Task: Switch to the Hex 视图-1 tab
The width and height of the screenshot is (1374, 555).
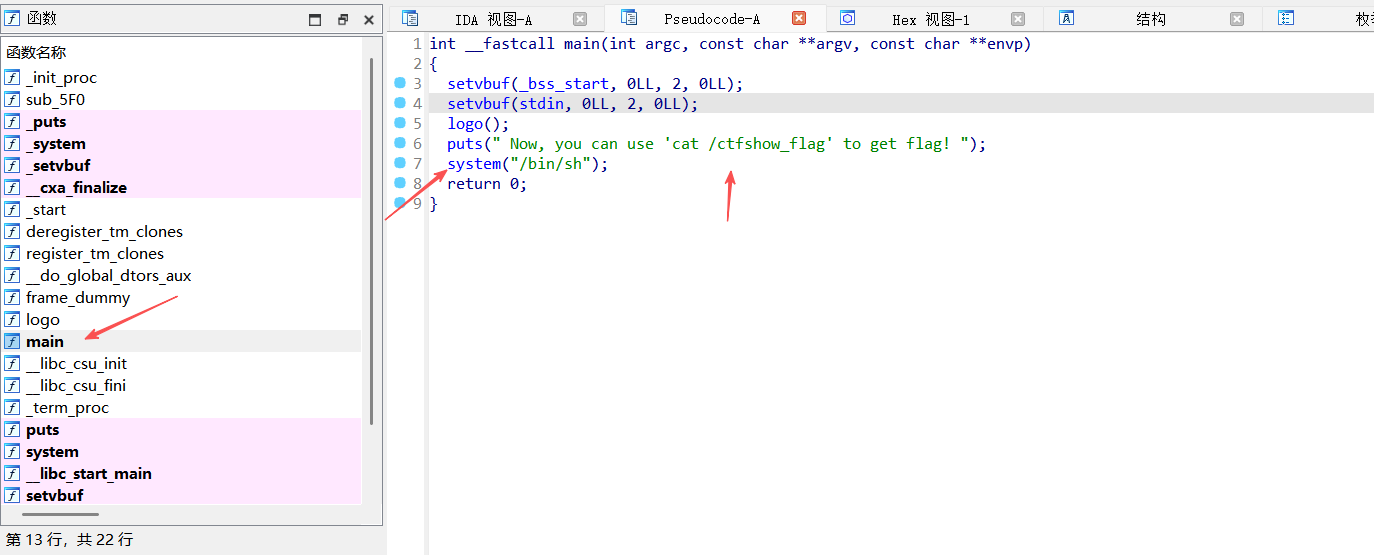Action: click(930, 19)
